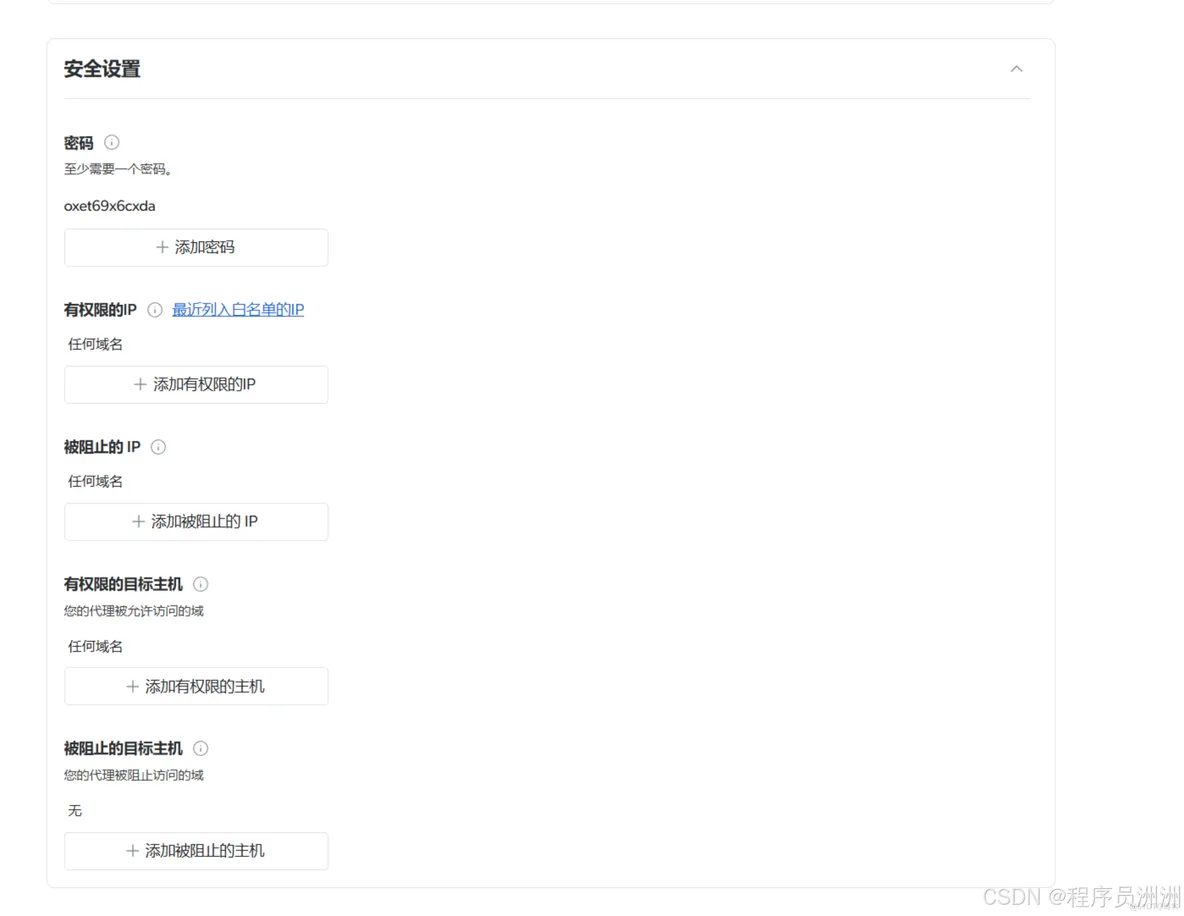Click 任何域名 under 被阻止的 IP

(x=95, y=482)
